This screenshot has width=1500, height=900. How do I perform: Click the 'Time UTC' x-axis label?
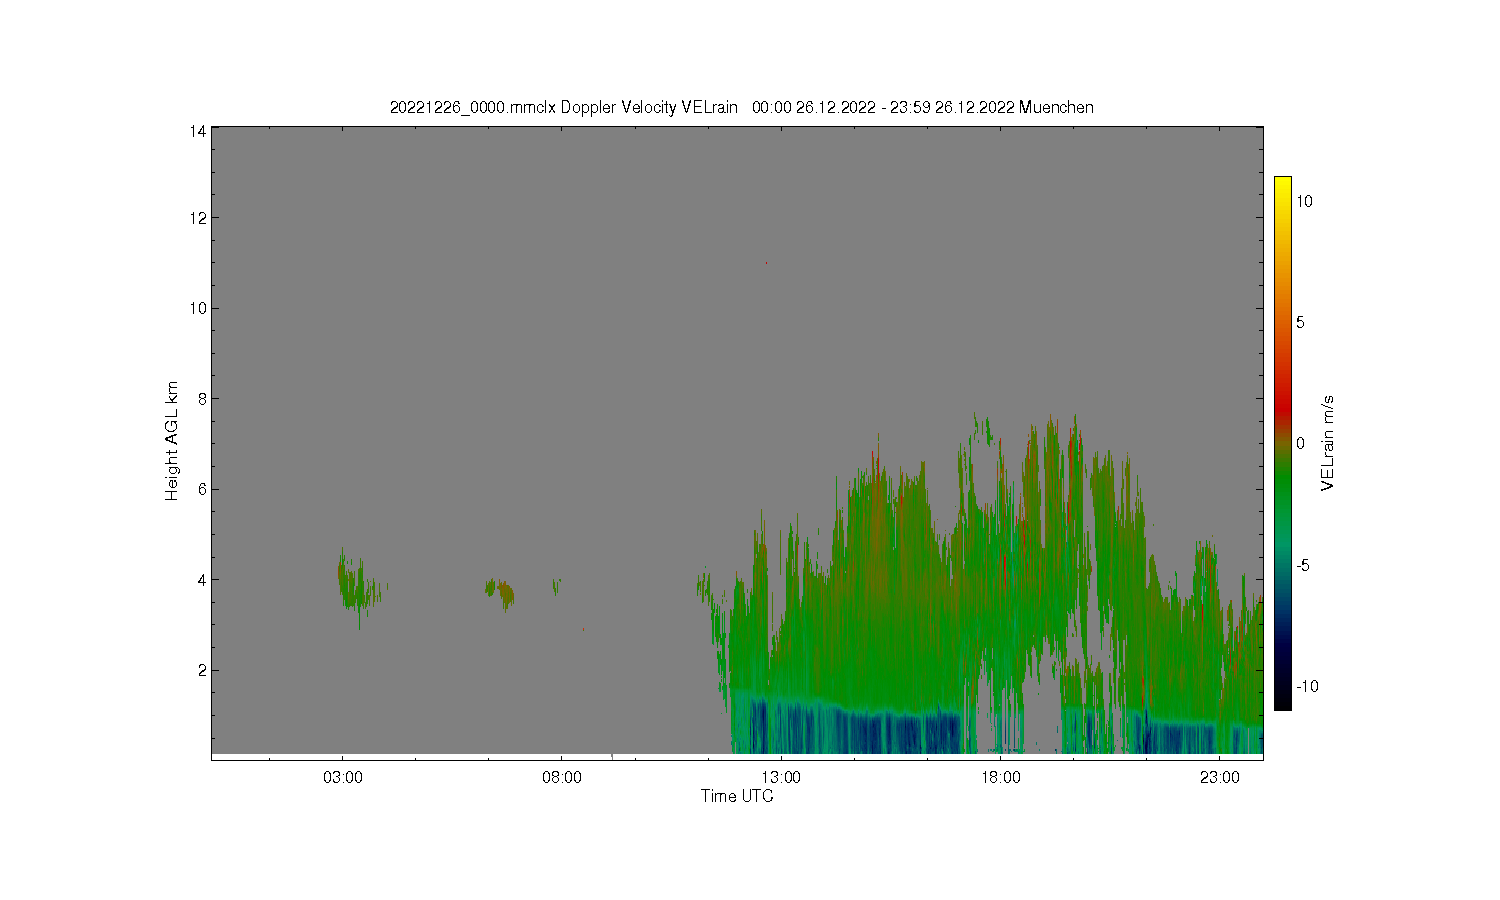(737, 796)
